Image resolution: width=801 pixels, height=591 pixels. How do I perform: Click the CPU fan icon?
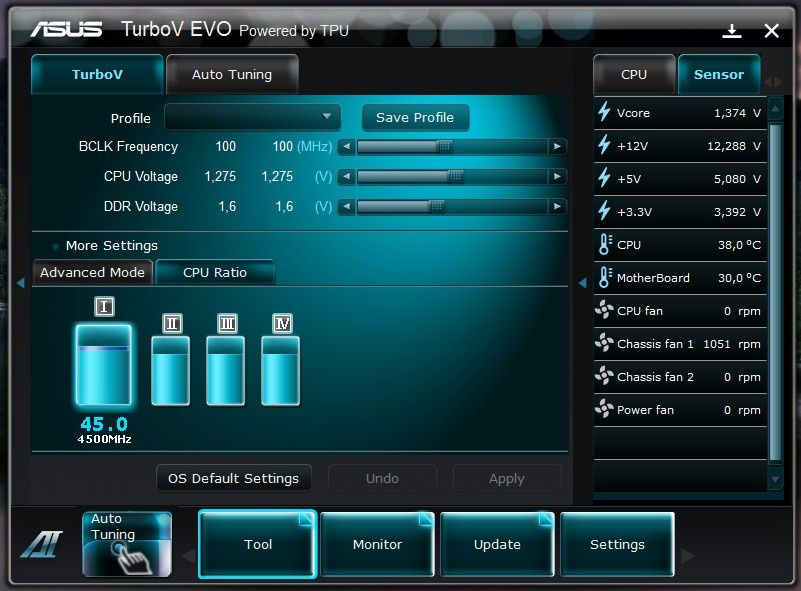coord(604,310)
